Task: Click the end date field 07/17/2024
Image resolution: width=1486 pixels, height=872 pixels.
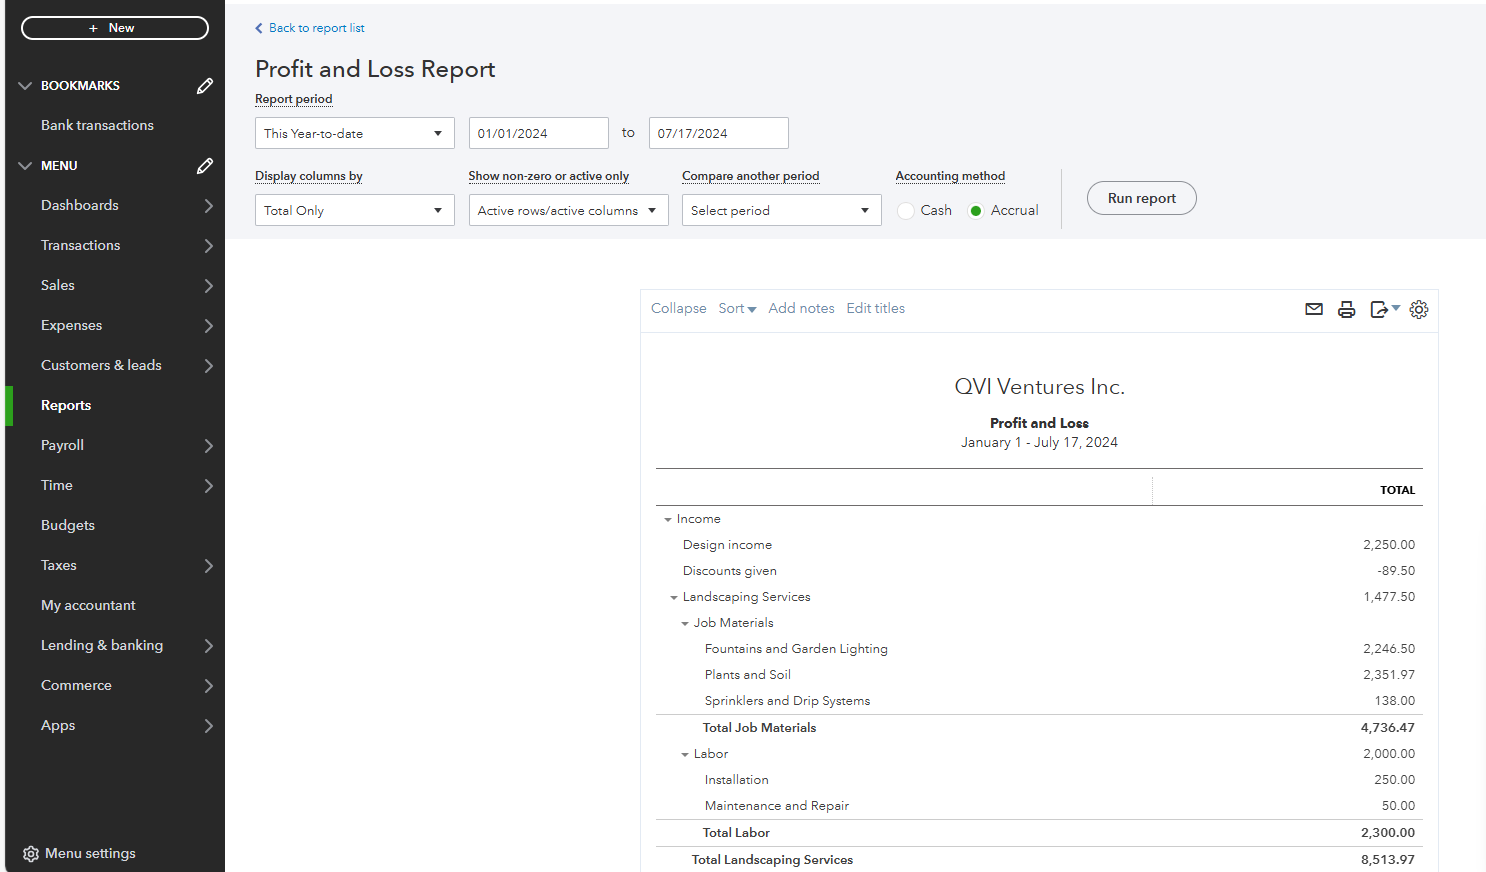Action: [719, 133]
